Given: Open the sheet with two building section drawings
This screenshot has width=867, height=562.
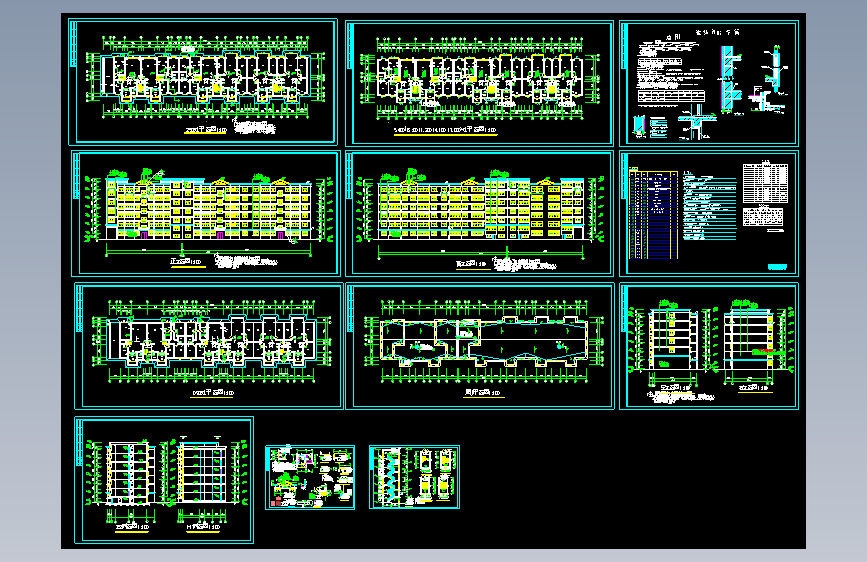Looking at the screenshot, I should tap(164, 480).
